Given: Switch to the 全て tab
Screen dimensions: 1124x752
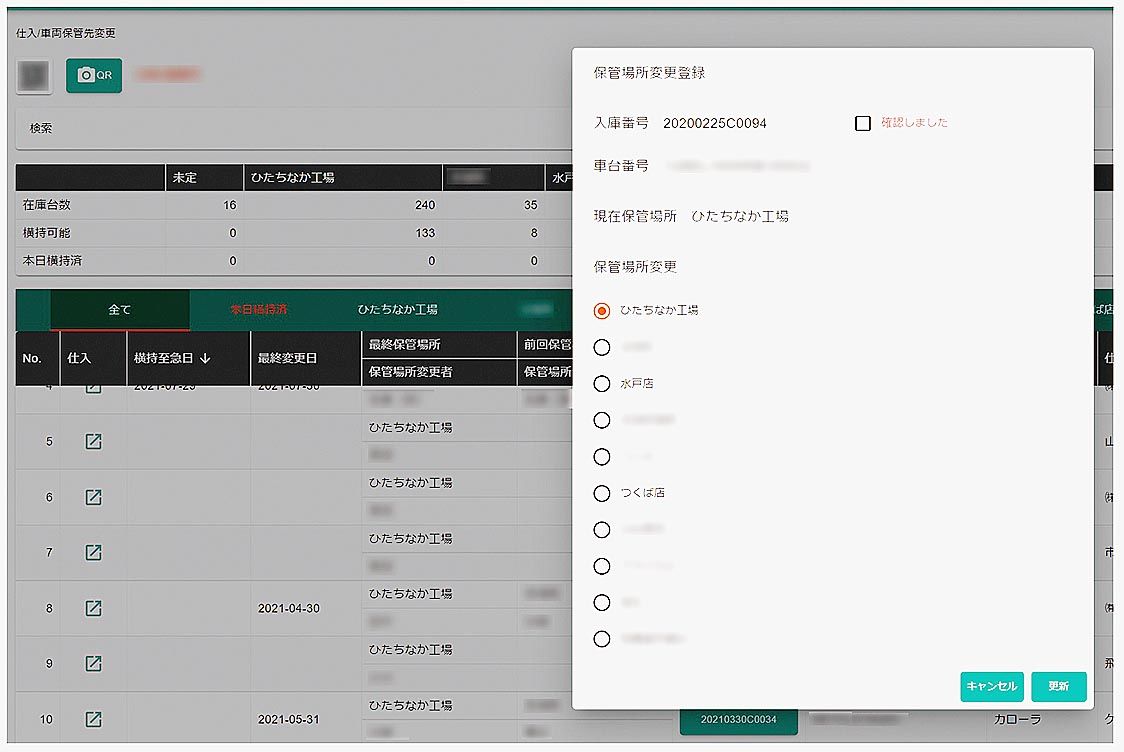Looking at the screenshot, I should 119,310.
